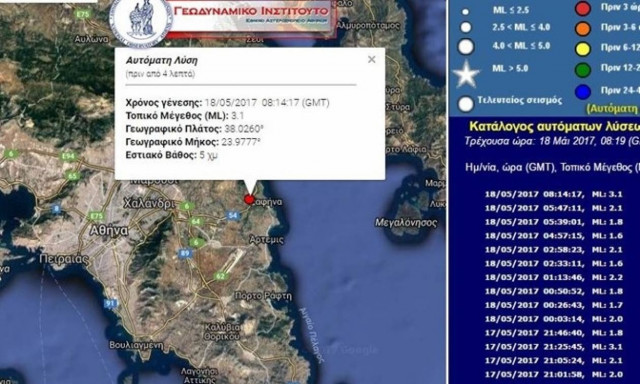640x384 pixels.
Task: Select catalog entry 18/05/2017 05:39:01
Action: pos(553,222)
